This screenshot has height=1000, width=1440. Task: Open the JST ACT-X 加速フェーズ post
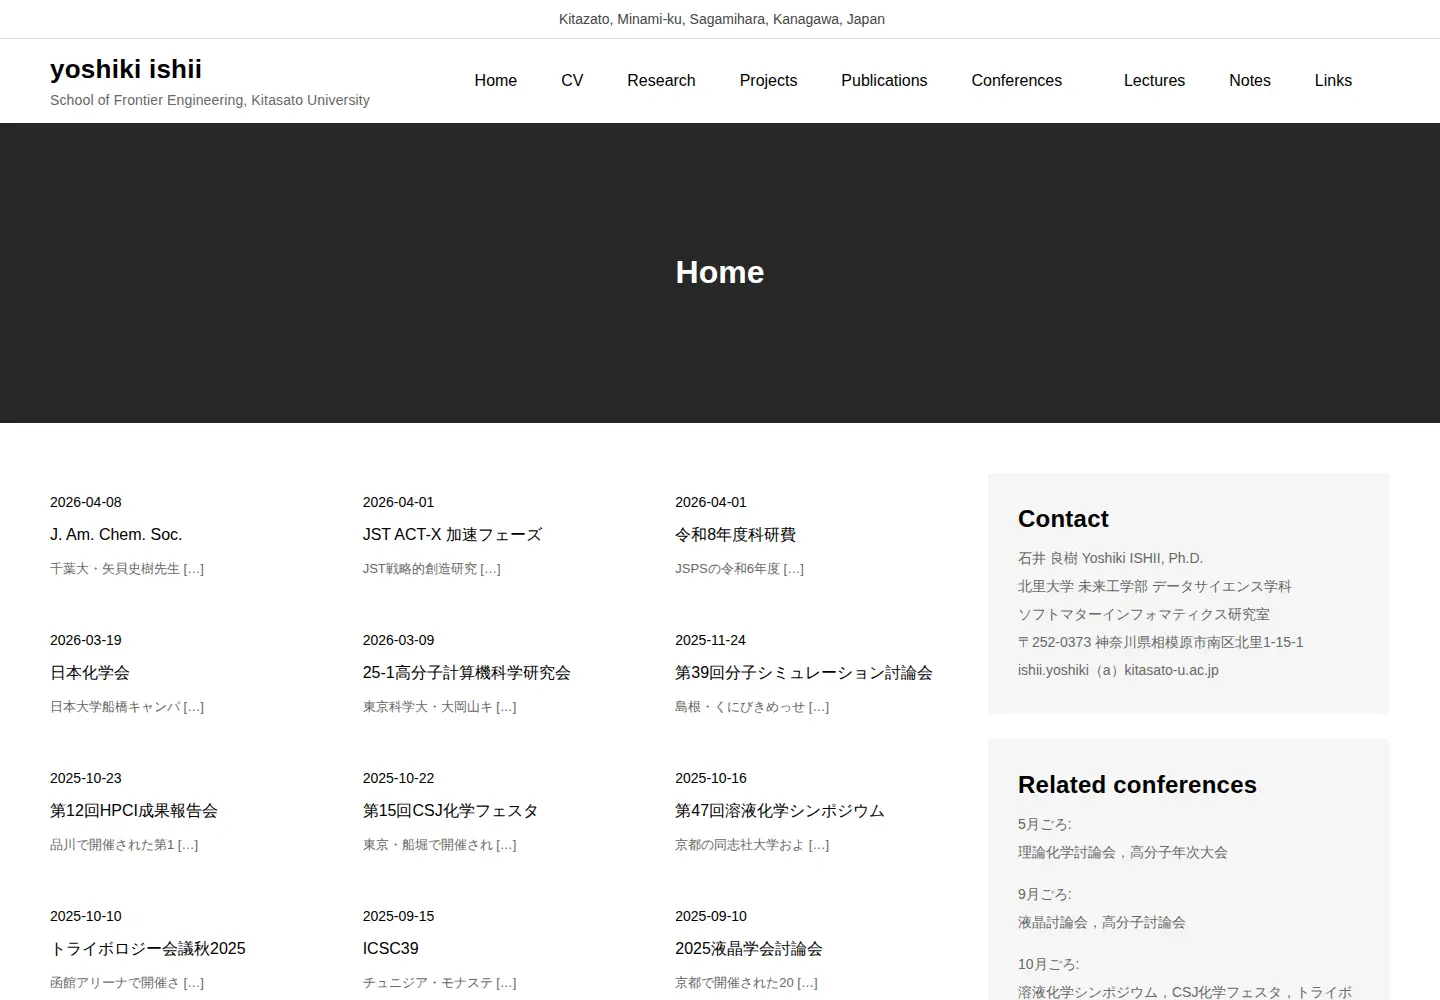pyautogui.click(x=452, y=535)
